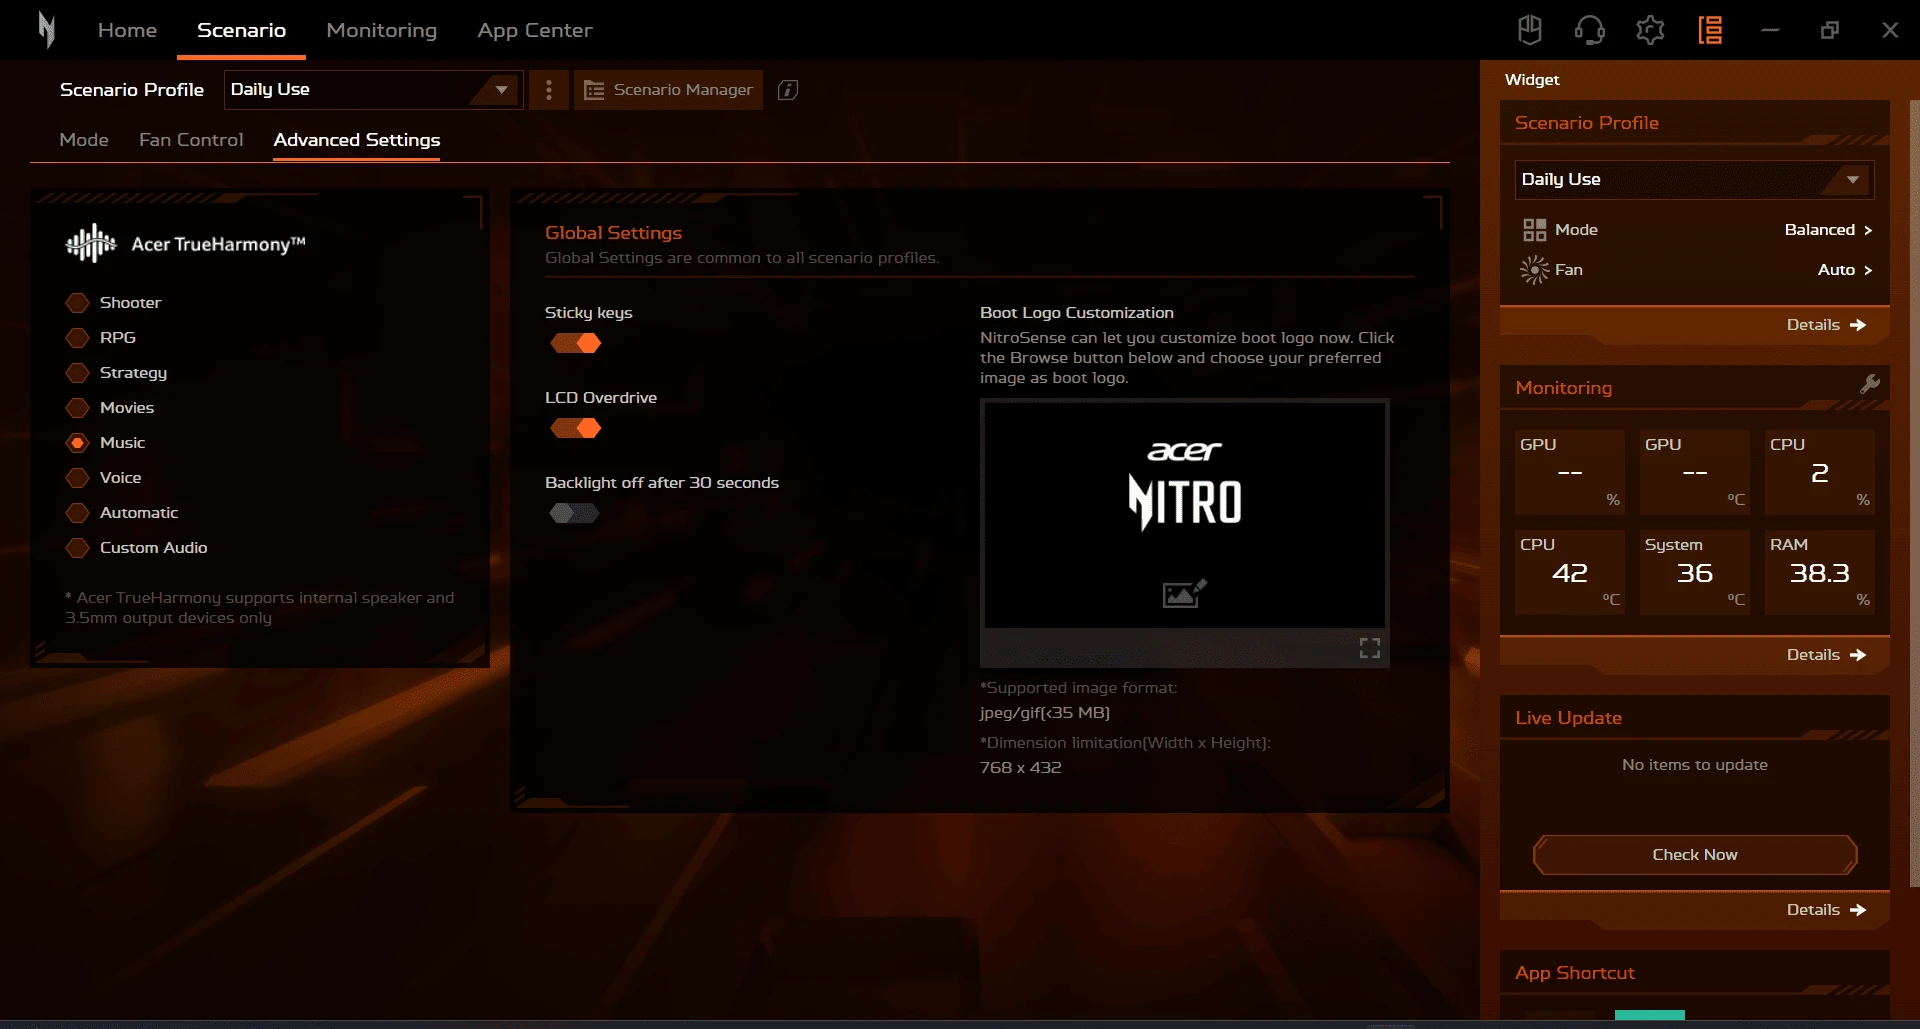Click the GPU usage percent tile
The height and width of the screenshot is (1029, 1920).
pos(1570,473)
